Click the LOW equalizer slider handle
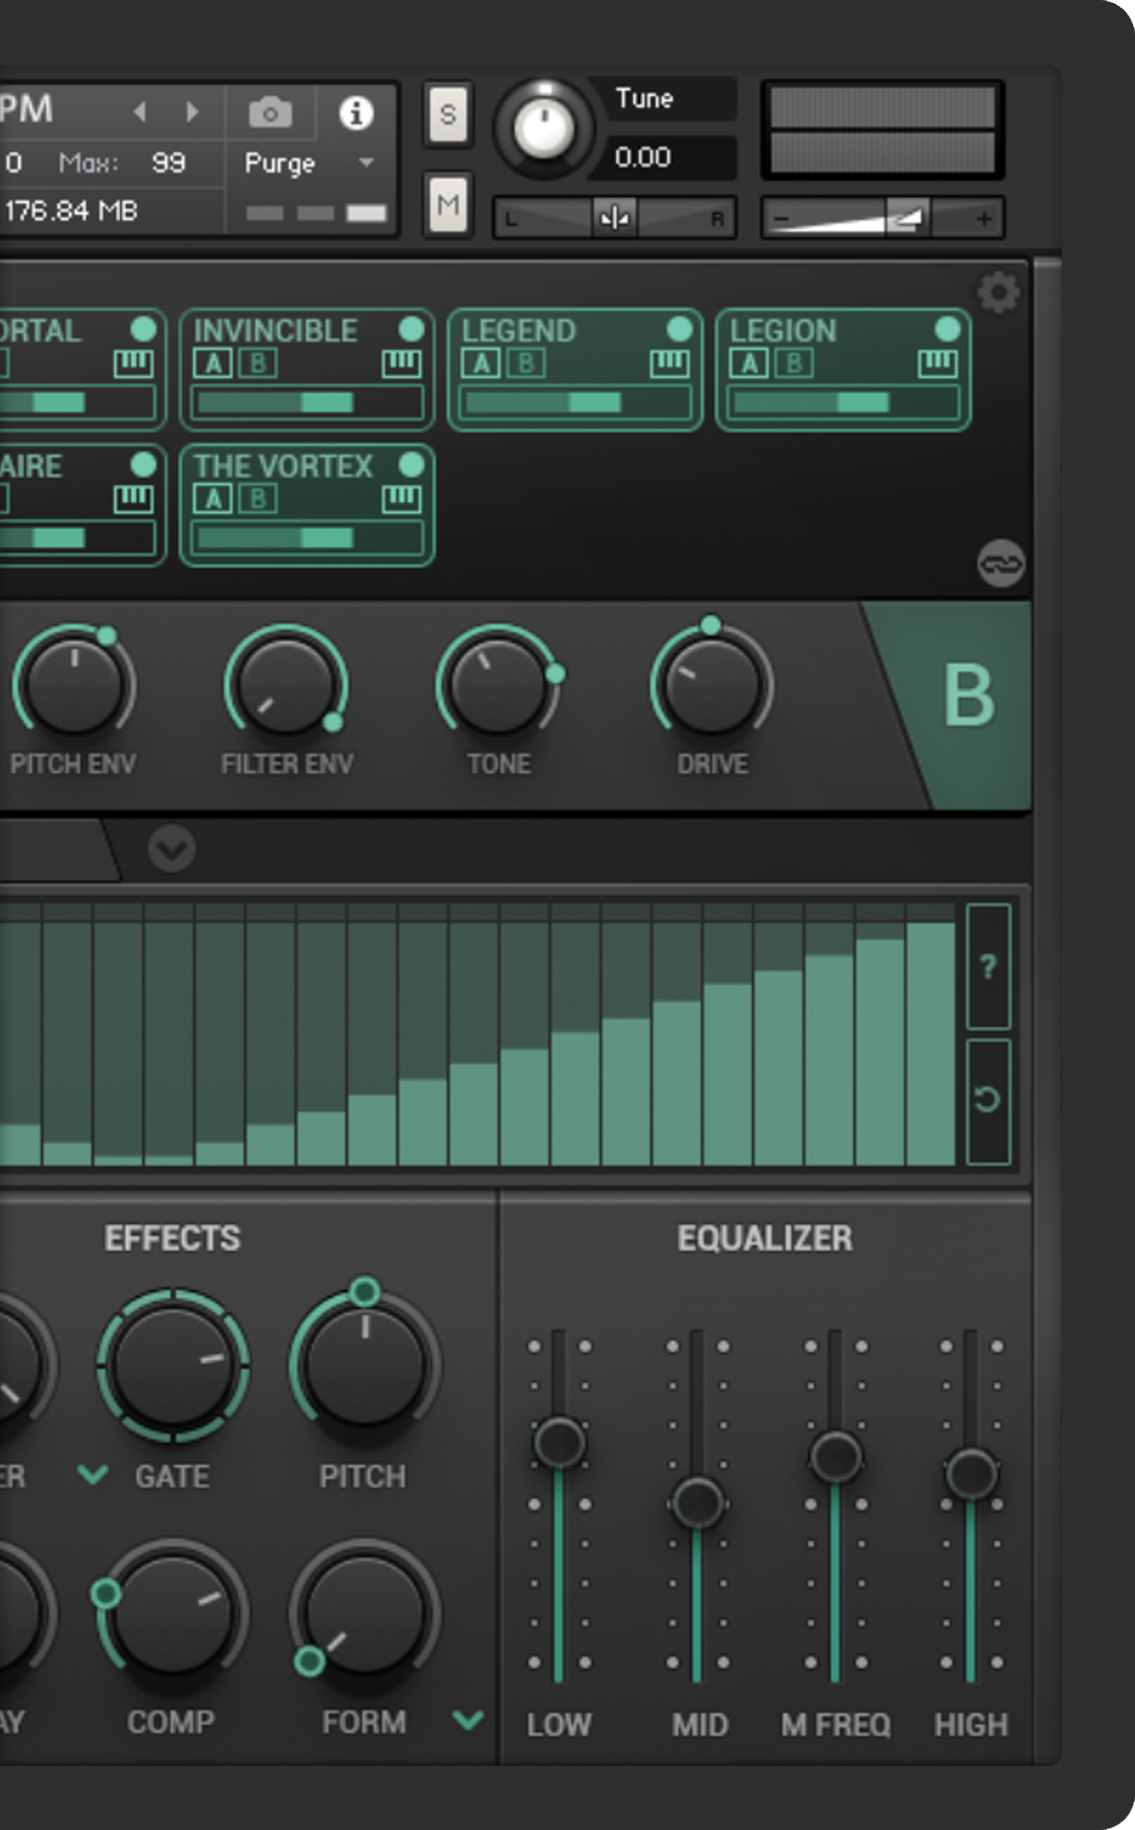 [559, 1442]
